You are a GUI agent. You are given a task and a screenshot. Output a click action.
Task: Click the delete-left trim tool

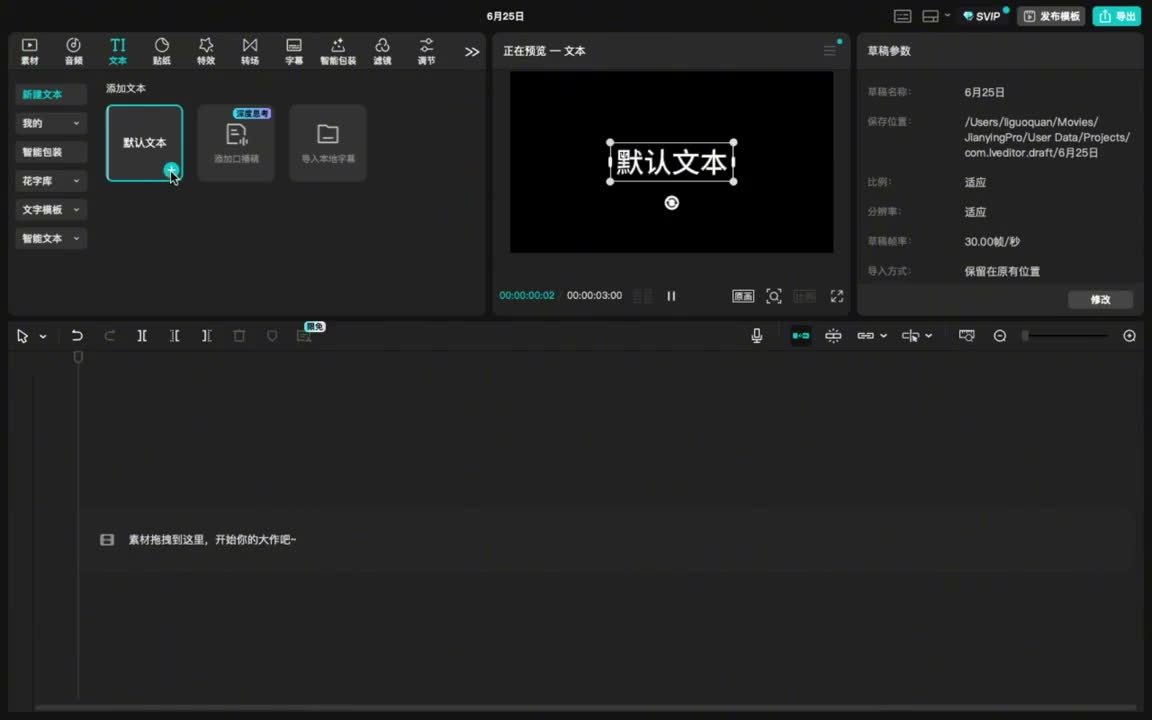(174, 336)
